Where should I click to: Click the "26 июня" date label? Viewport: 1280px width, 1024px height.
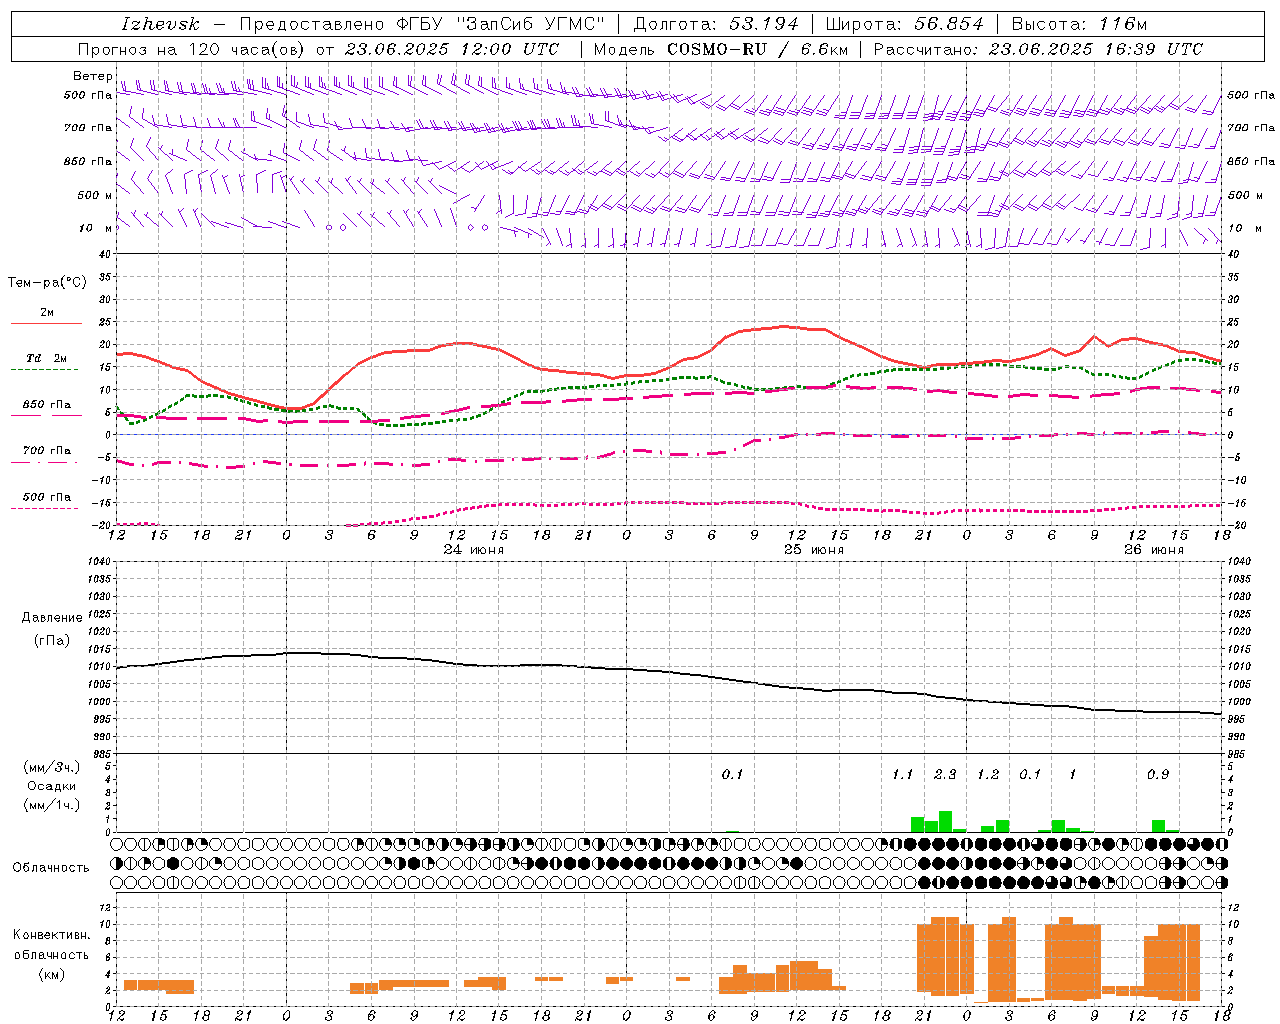point(1154,550)
